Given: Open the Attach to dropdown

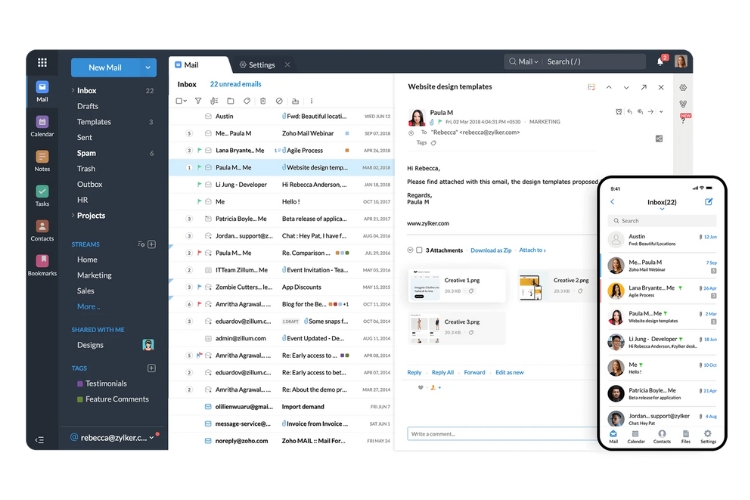Looking at the screenshot, I should pos(532,250).
